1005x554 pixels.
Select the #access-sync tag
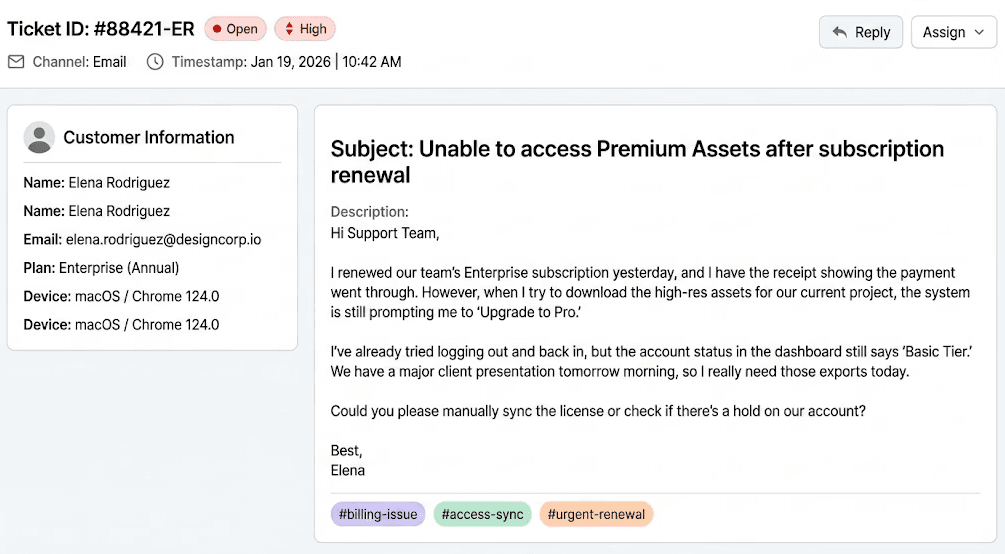coord(482,514)
